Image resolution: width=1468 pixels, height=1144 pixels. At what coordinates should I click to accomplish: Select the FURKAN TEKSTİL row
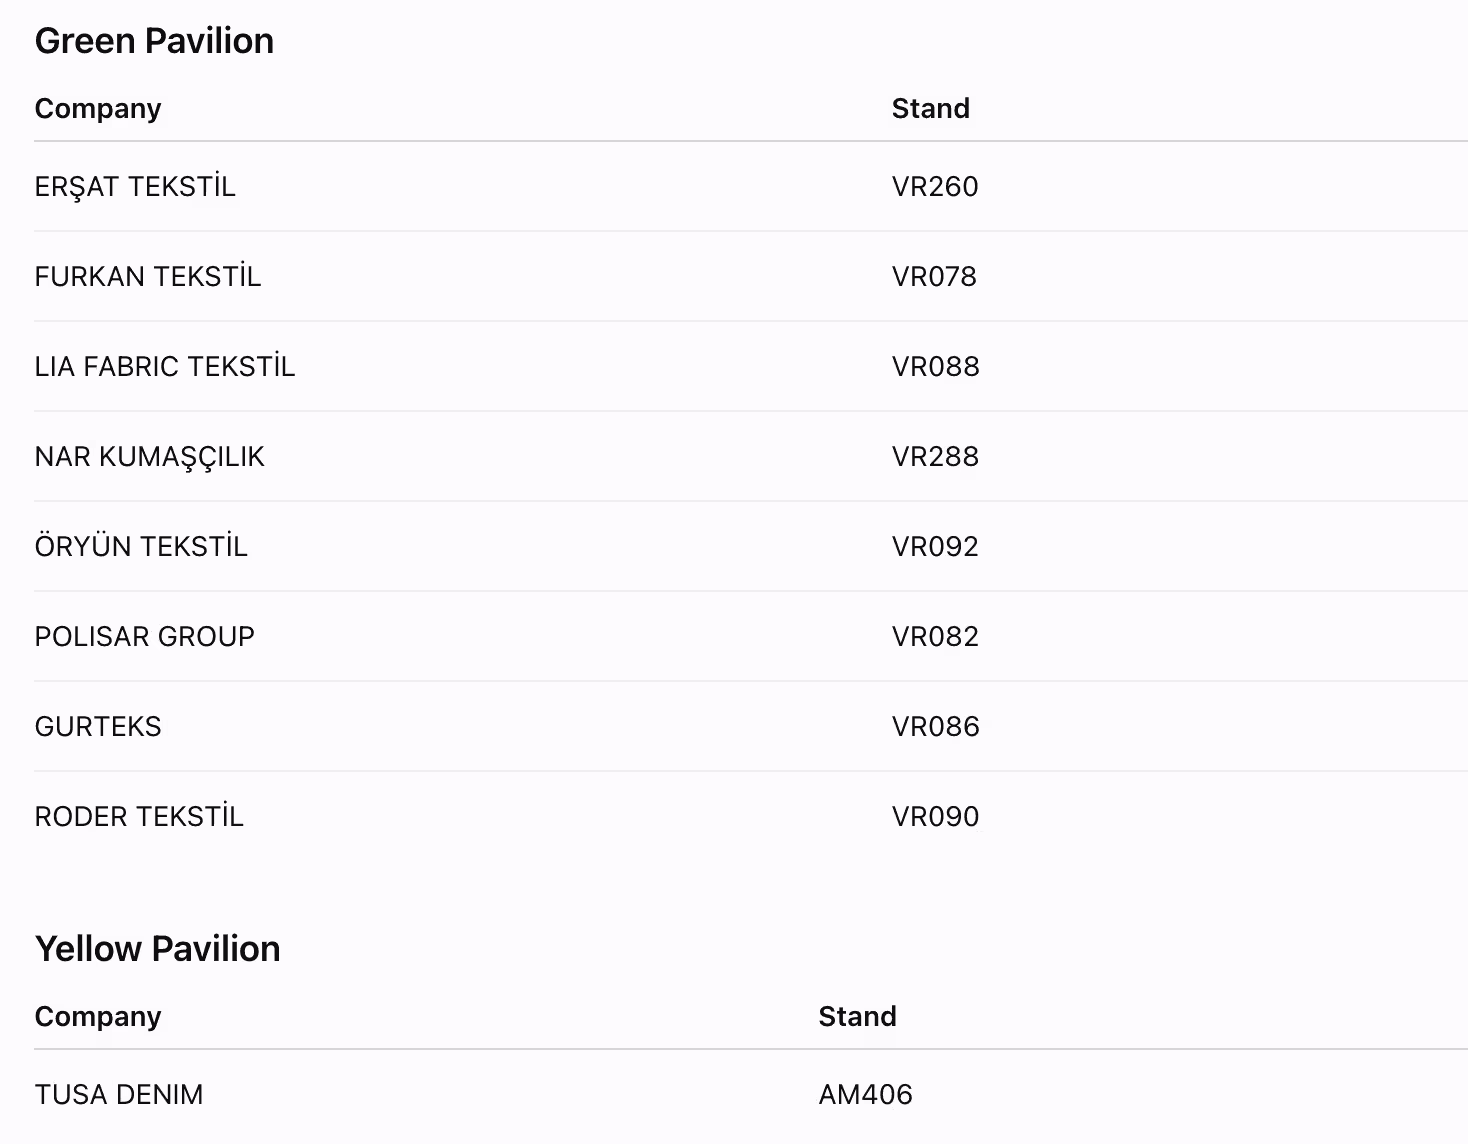click(x=751, y=277)
